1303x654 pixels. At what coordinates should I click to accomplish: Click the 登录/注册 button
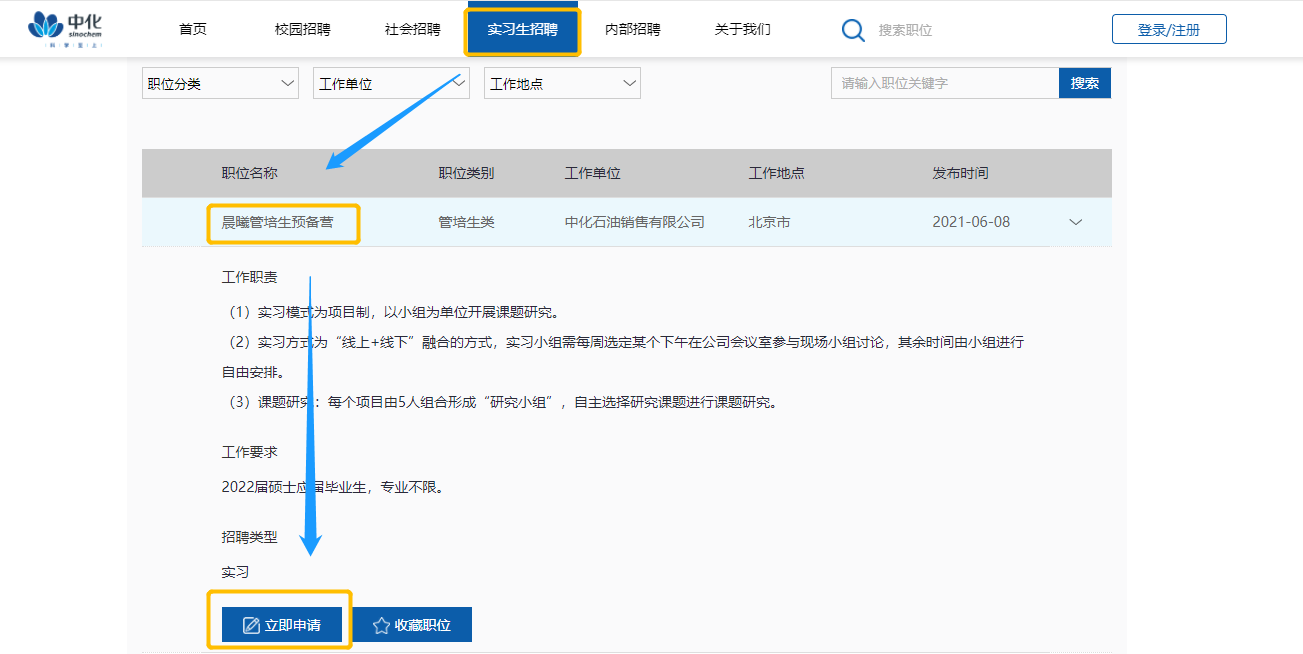click(x=1169, y=29)
